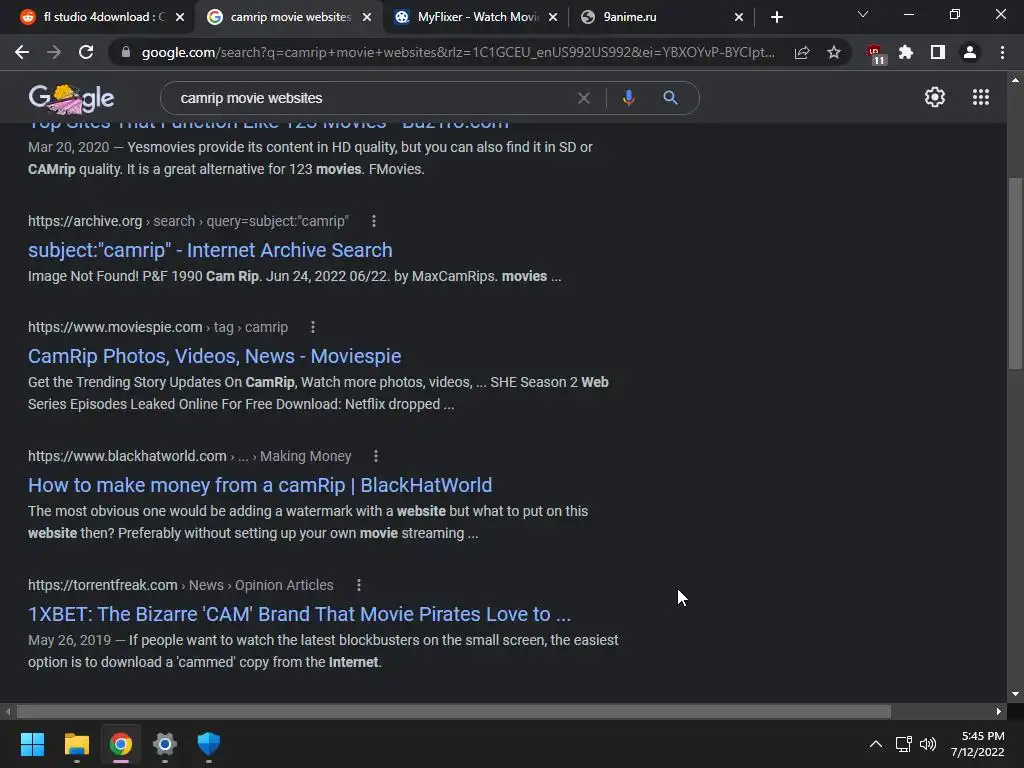The height and width of the screenshot is (768, 1024).
Task: Click the vertical scrollbar thumb
Action: coord(1015,273)
